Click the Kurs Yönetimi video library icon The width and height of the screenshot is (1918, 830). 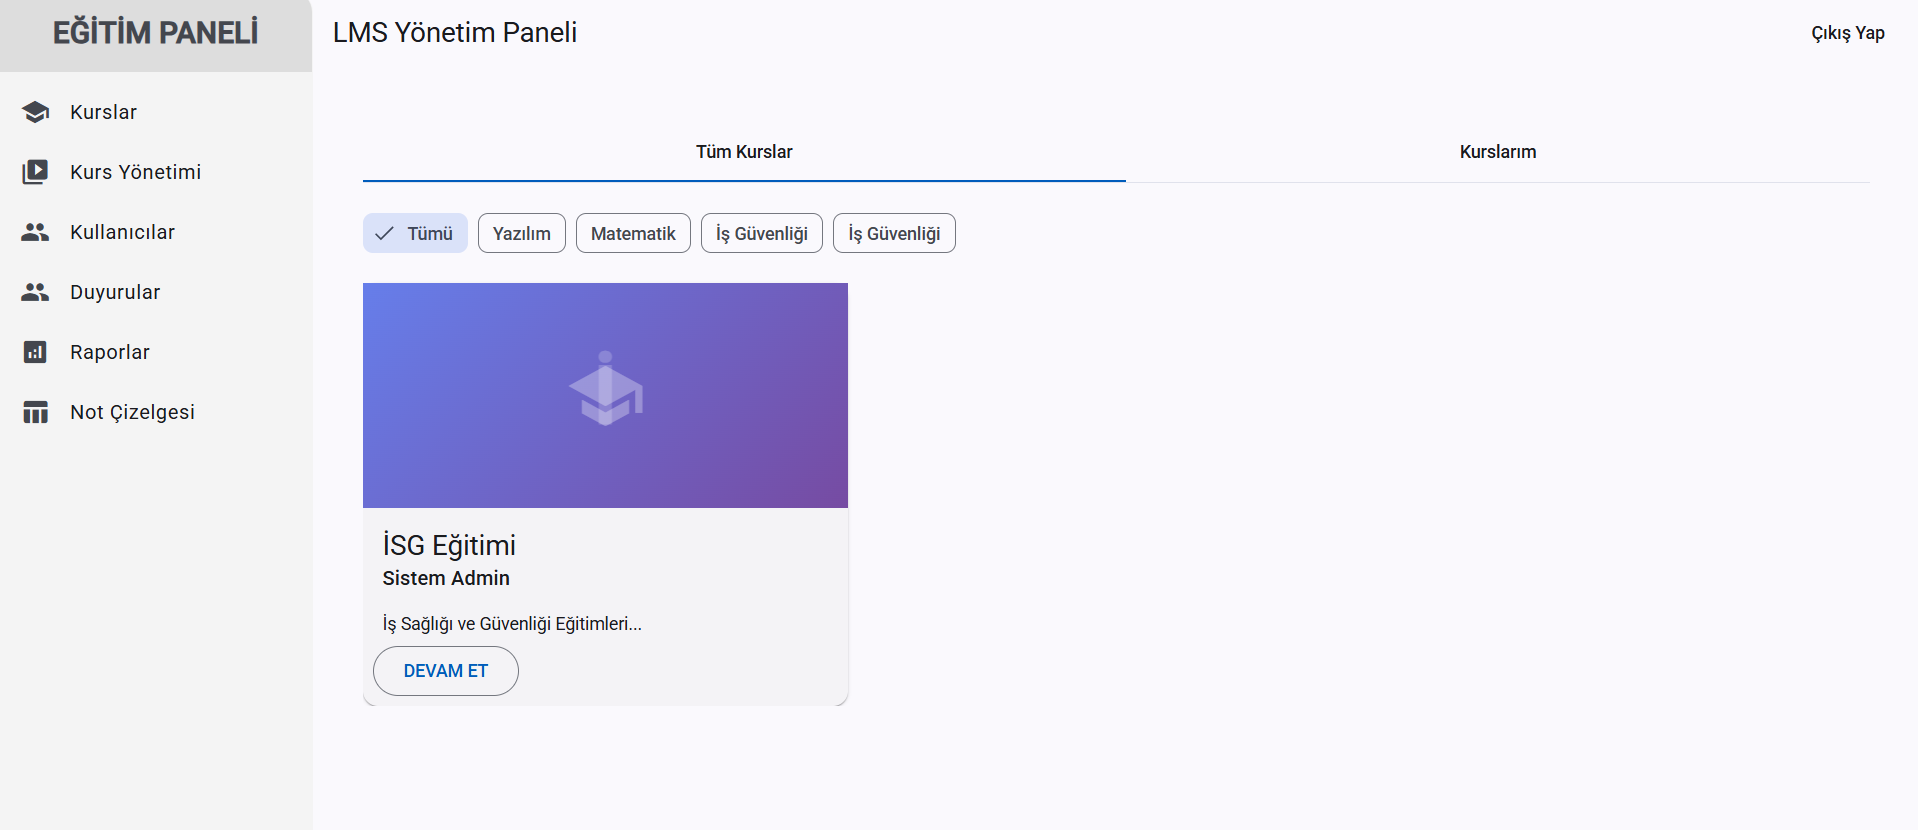coord(35,172)
